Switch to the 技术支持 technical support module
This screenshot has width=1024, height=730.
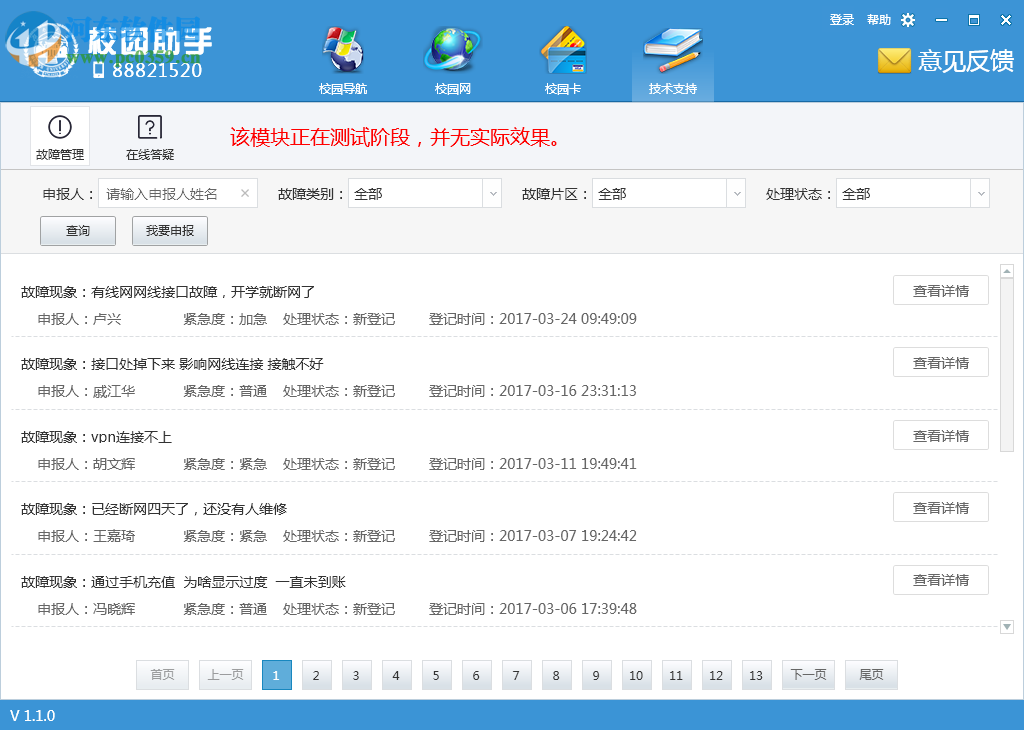pyautogui.click(x=672, y=57)
